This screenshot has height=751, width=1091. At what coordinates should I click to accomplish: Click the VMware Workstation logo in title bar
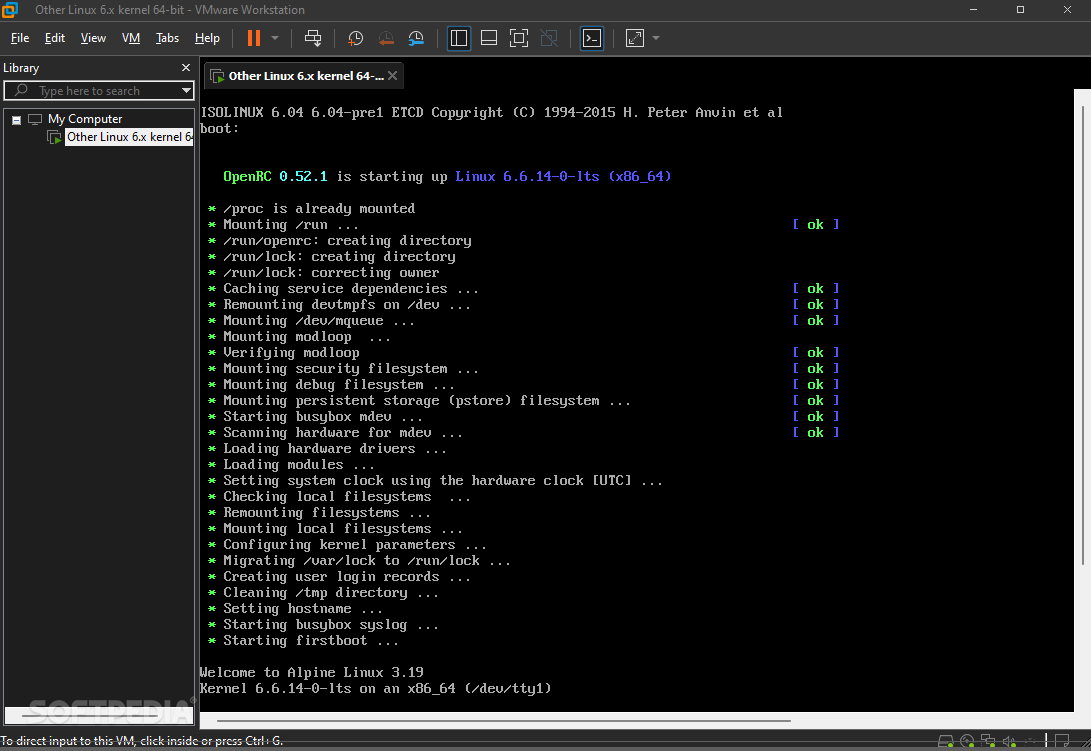pyautogui.click(x=10, y=10)
